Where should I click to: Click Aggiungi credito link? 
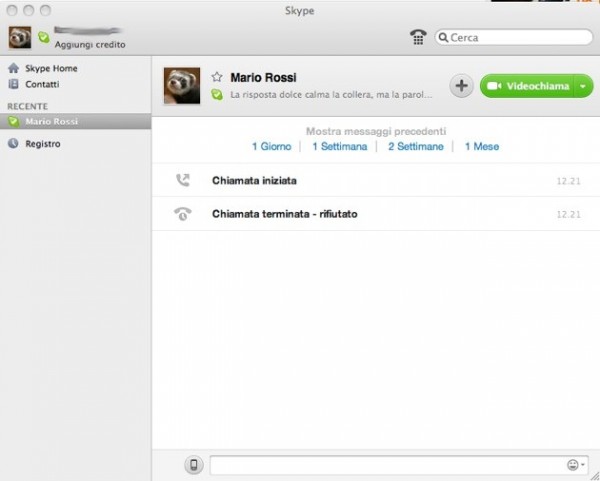click(90, 45)
